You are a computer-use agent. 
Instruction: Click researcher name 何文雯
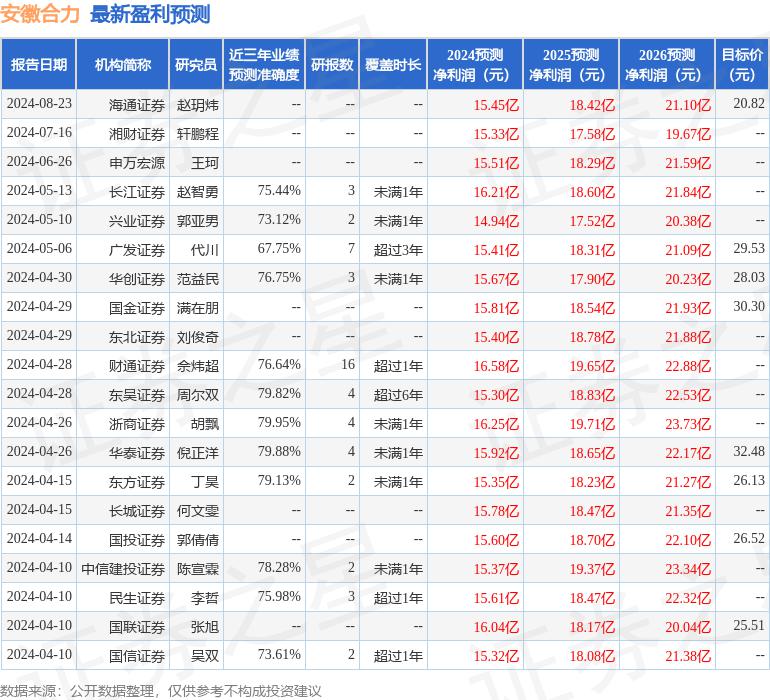click(x=197, y=511)
